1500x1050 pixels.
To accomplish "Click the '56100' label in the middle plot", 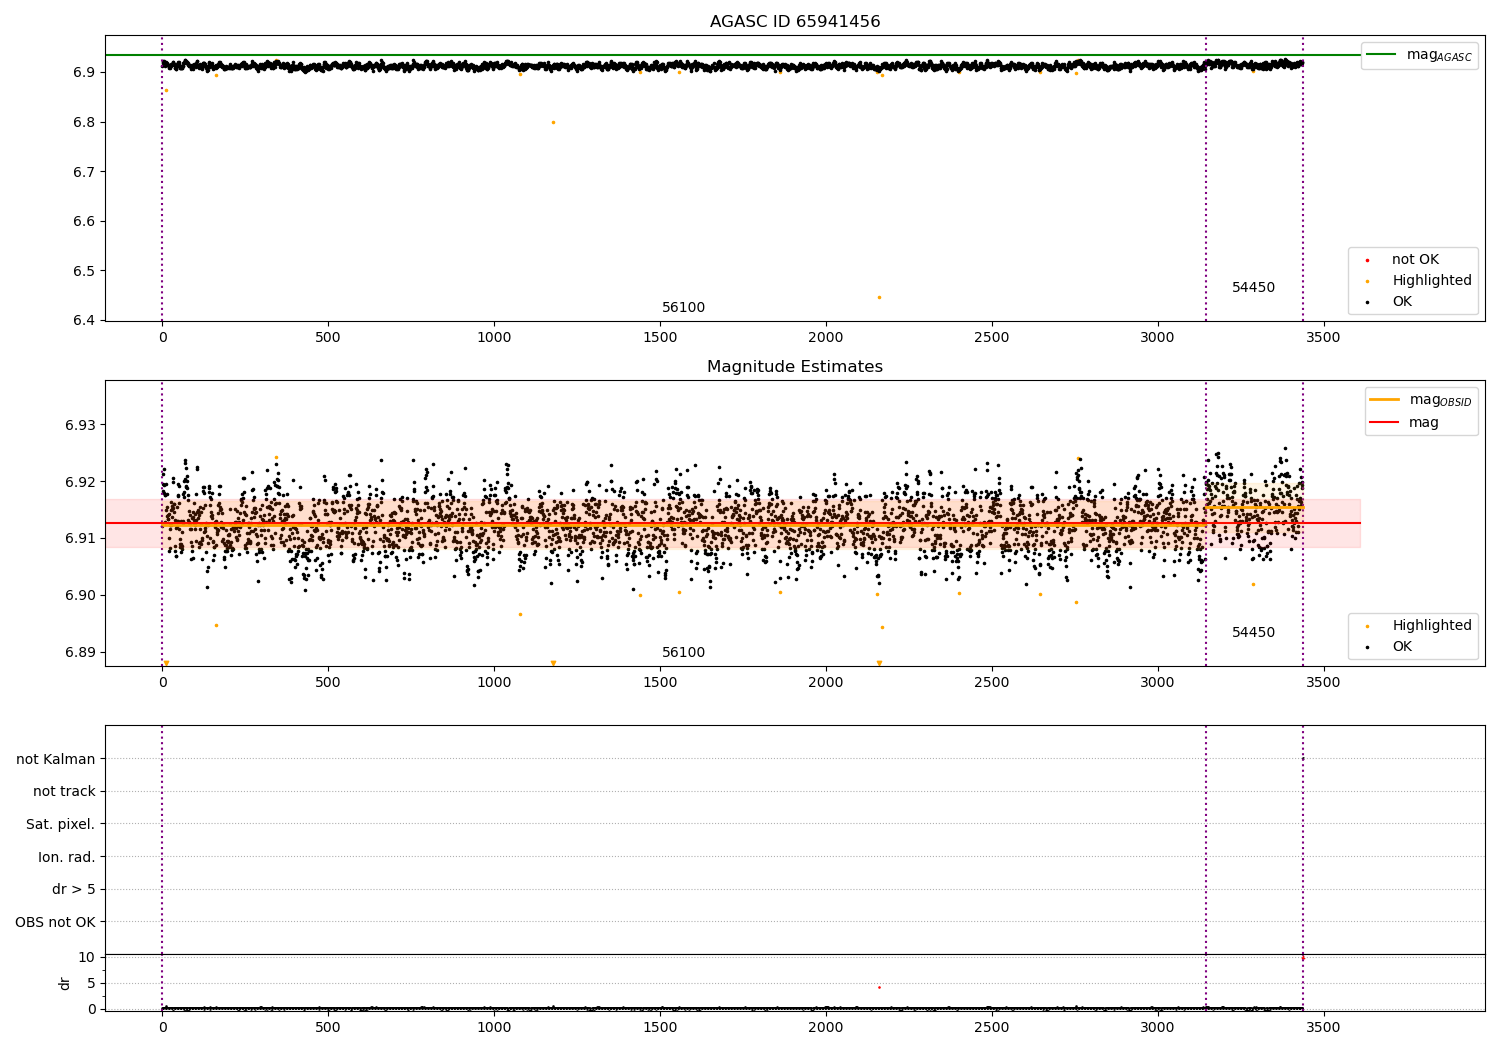I will (683, 653).
